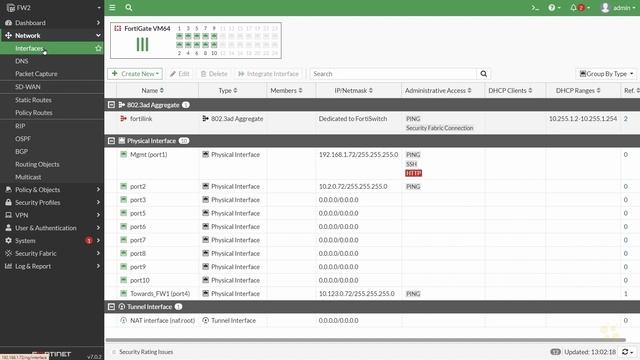Select the port3 interface row
The width and height of the screenshot is (640, 360).
tap(372, 200)
